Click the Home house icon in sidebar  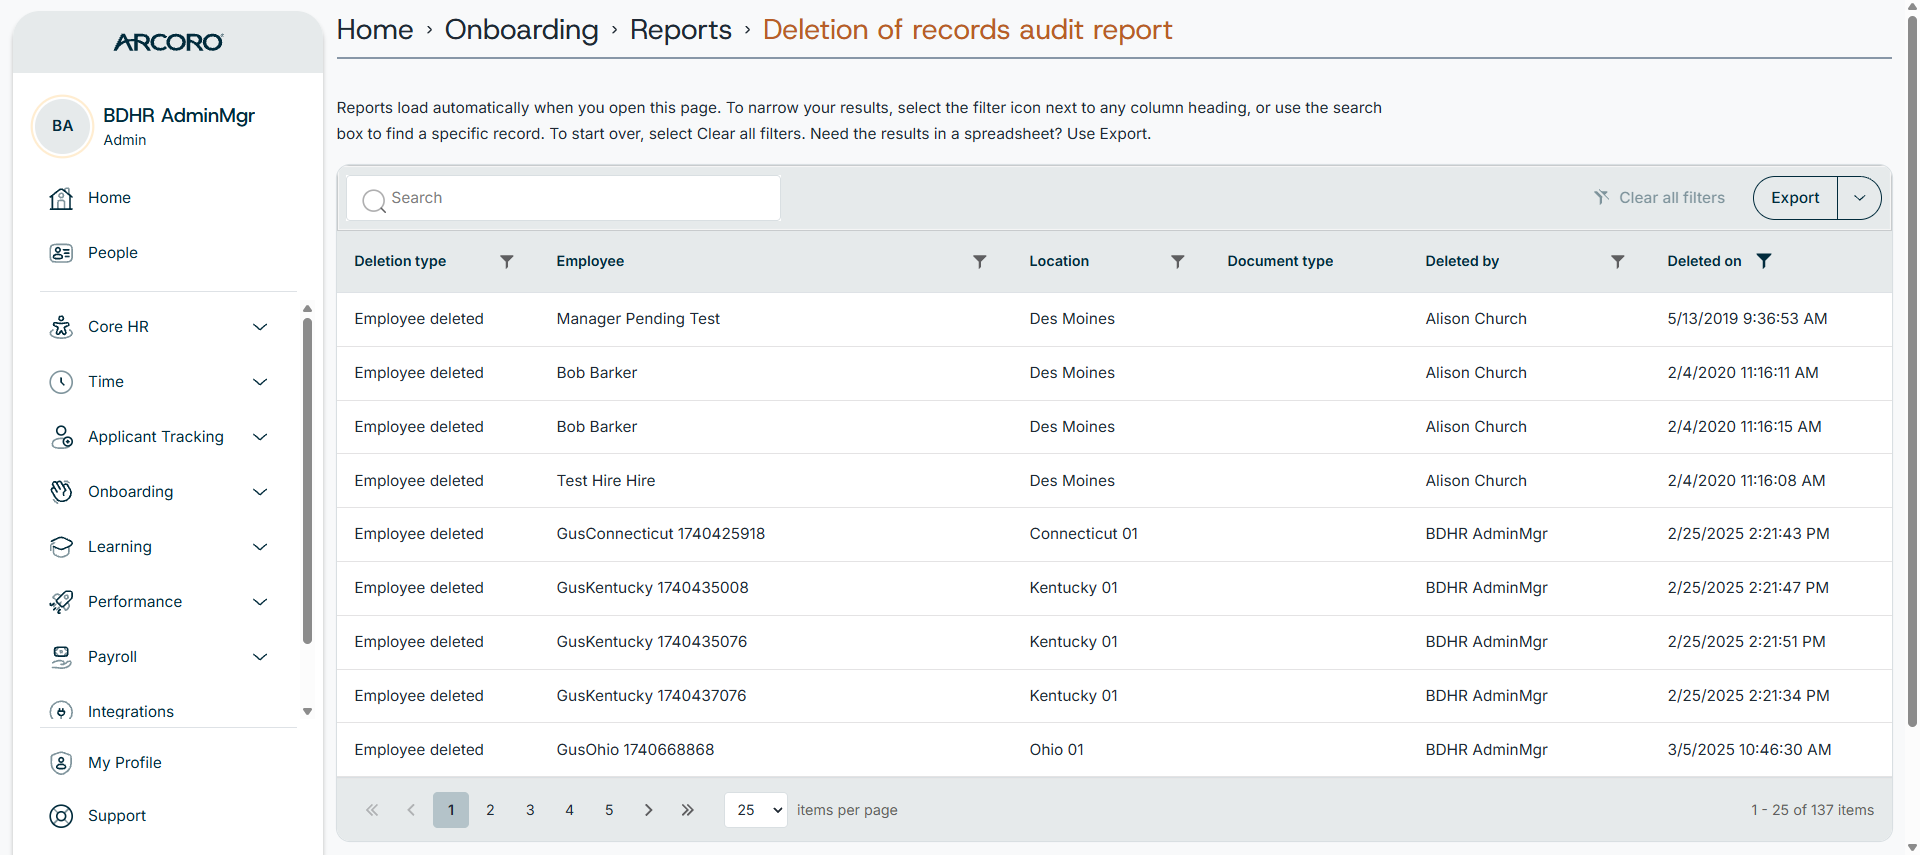click(x=61, y=198)
